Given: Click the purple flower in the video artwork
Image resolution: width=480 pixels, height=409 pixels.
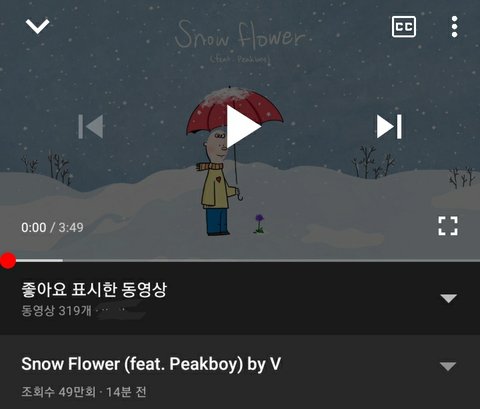Looking at the screenshot, I should (259, 223).
